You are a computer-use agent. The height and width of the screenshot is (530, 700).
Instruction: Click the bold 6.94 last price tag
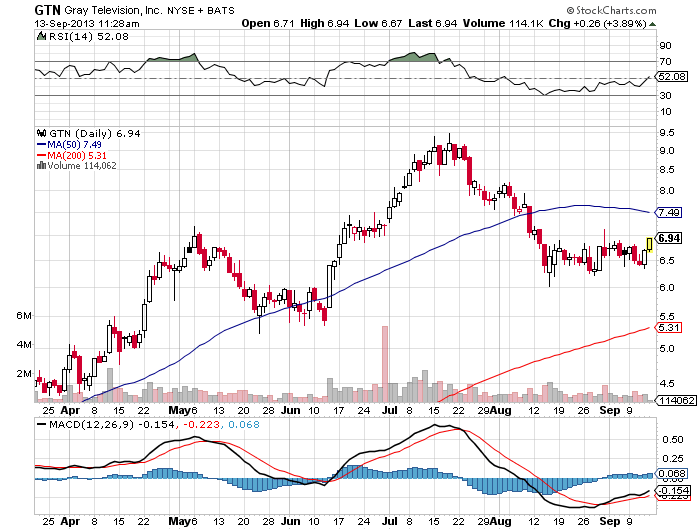click(669, 238)
